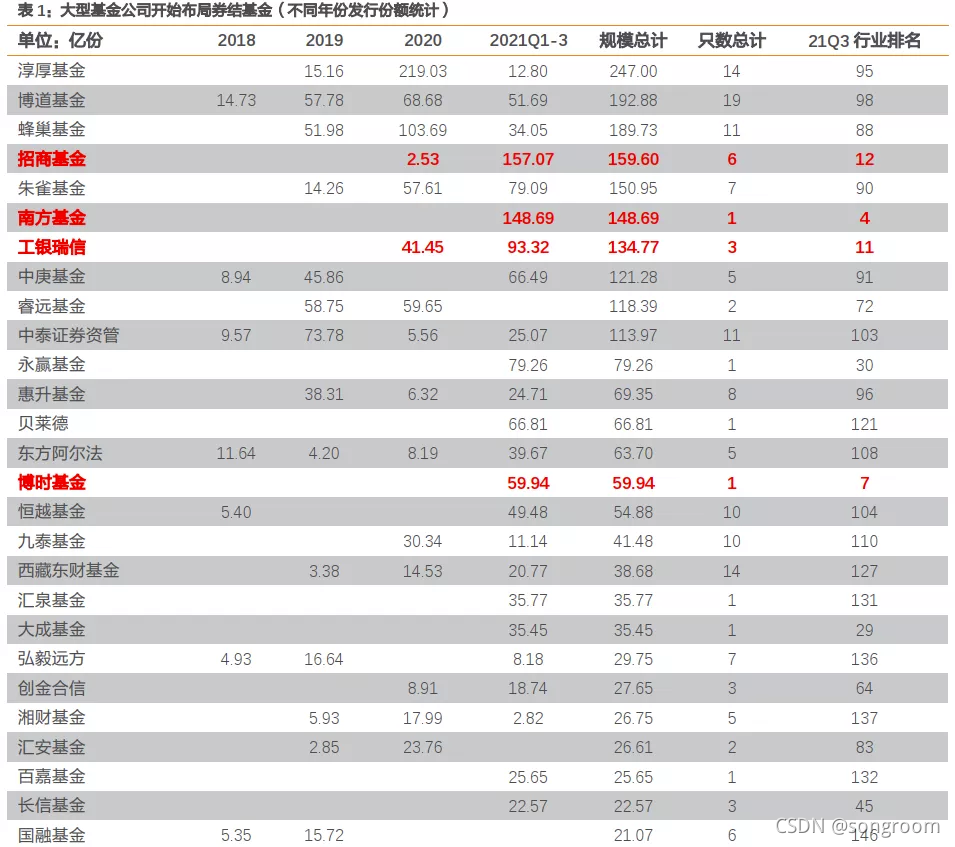Click value 219.03 in 淳厚基金 row
The width and height of the screenshot is (955, 847).
(423, 71)
